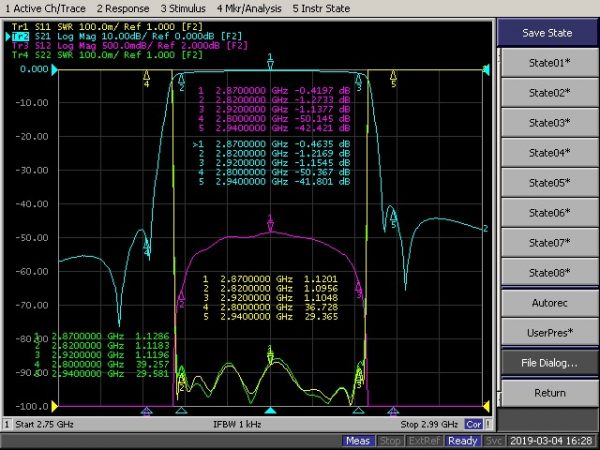Save to State03 softkey
Screen dimensions: 600x450
coord(549,122)
